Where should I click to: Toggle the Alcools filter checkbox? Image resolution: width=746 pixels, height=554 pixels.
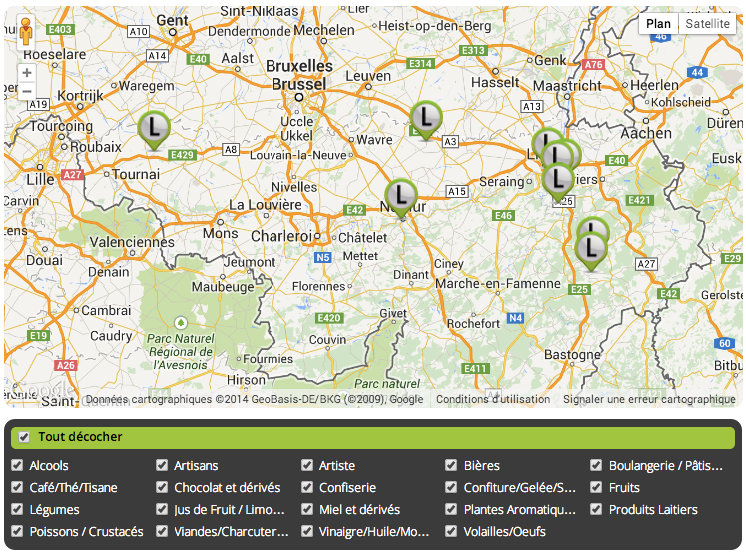pos(17,465)
